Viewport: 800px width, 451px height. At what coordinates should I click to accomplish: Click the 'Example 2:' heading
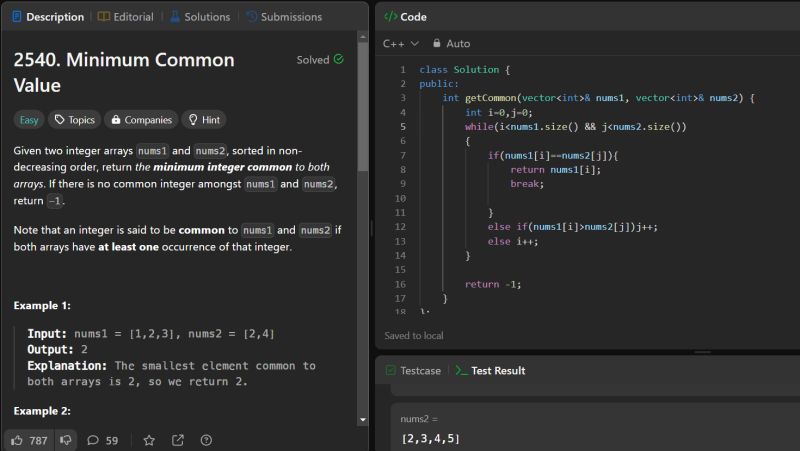coord(42,411)
